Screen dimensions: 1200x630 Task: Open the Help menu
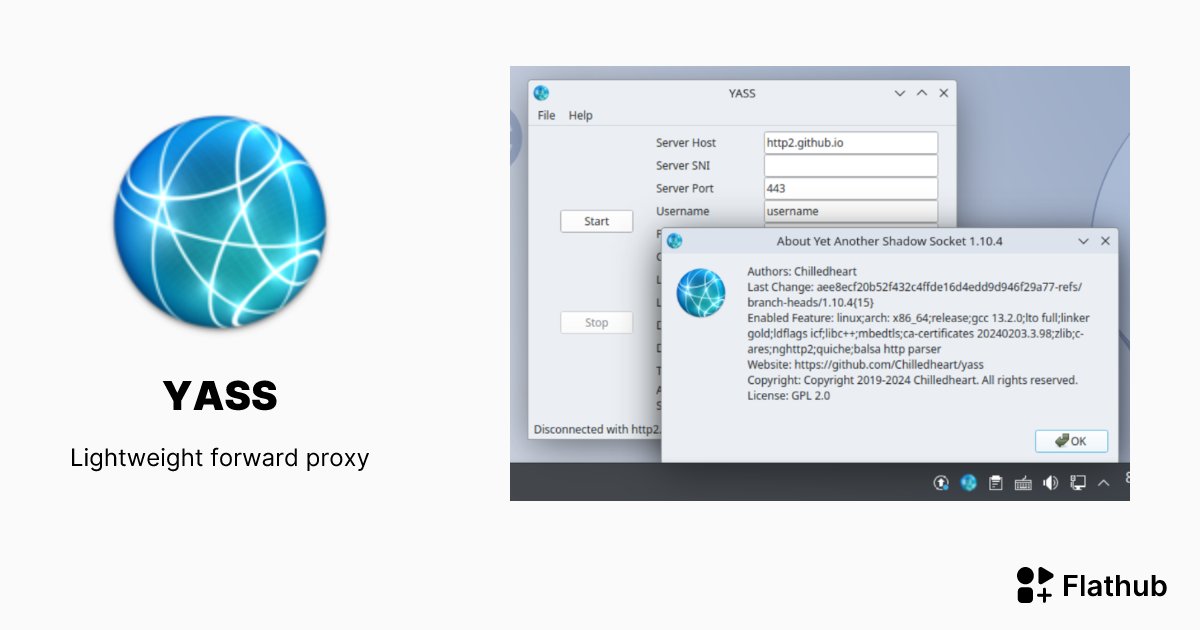[580, 116]
